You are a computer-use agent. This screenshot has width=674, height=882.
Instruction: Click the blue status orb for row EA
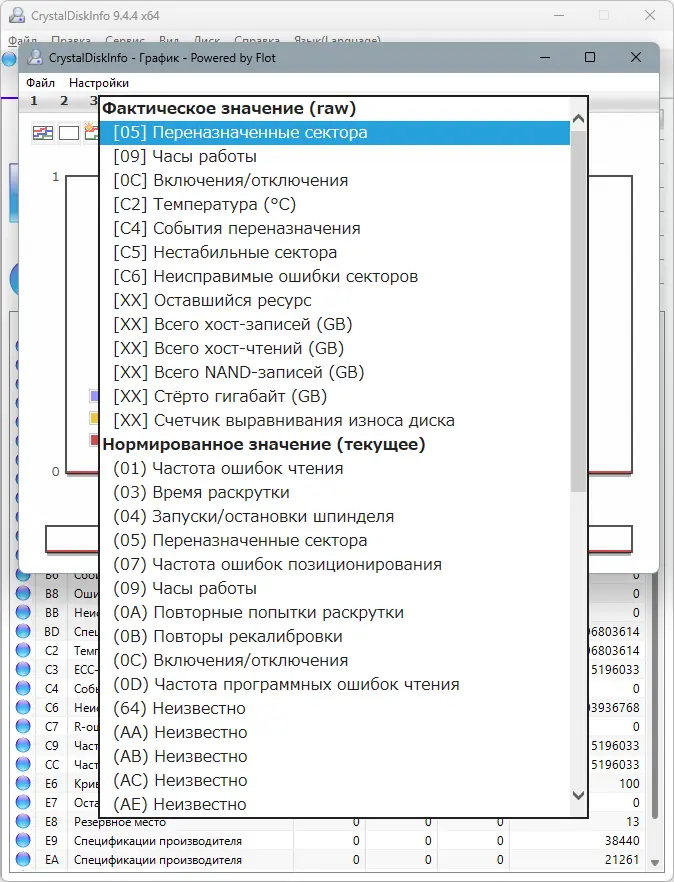23,860
